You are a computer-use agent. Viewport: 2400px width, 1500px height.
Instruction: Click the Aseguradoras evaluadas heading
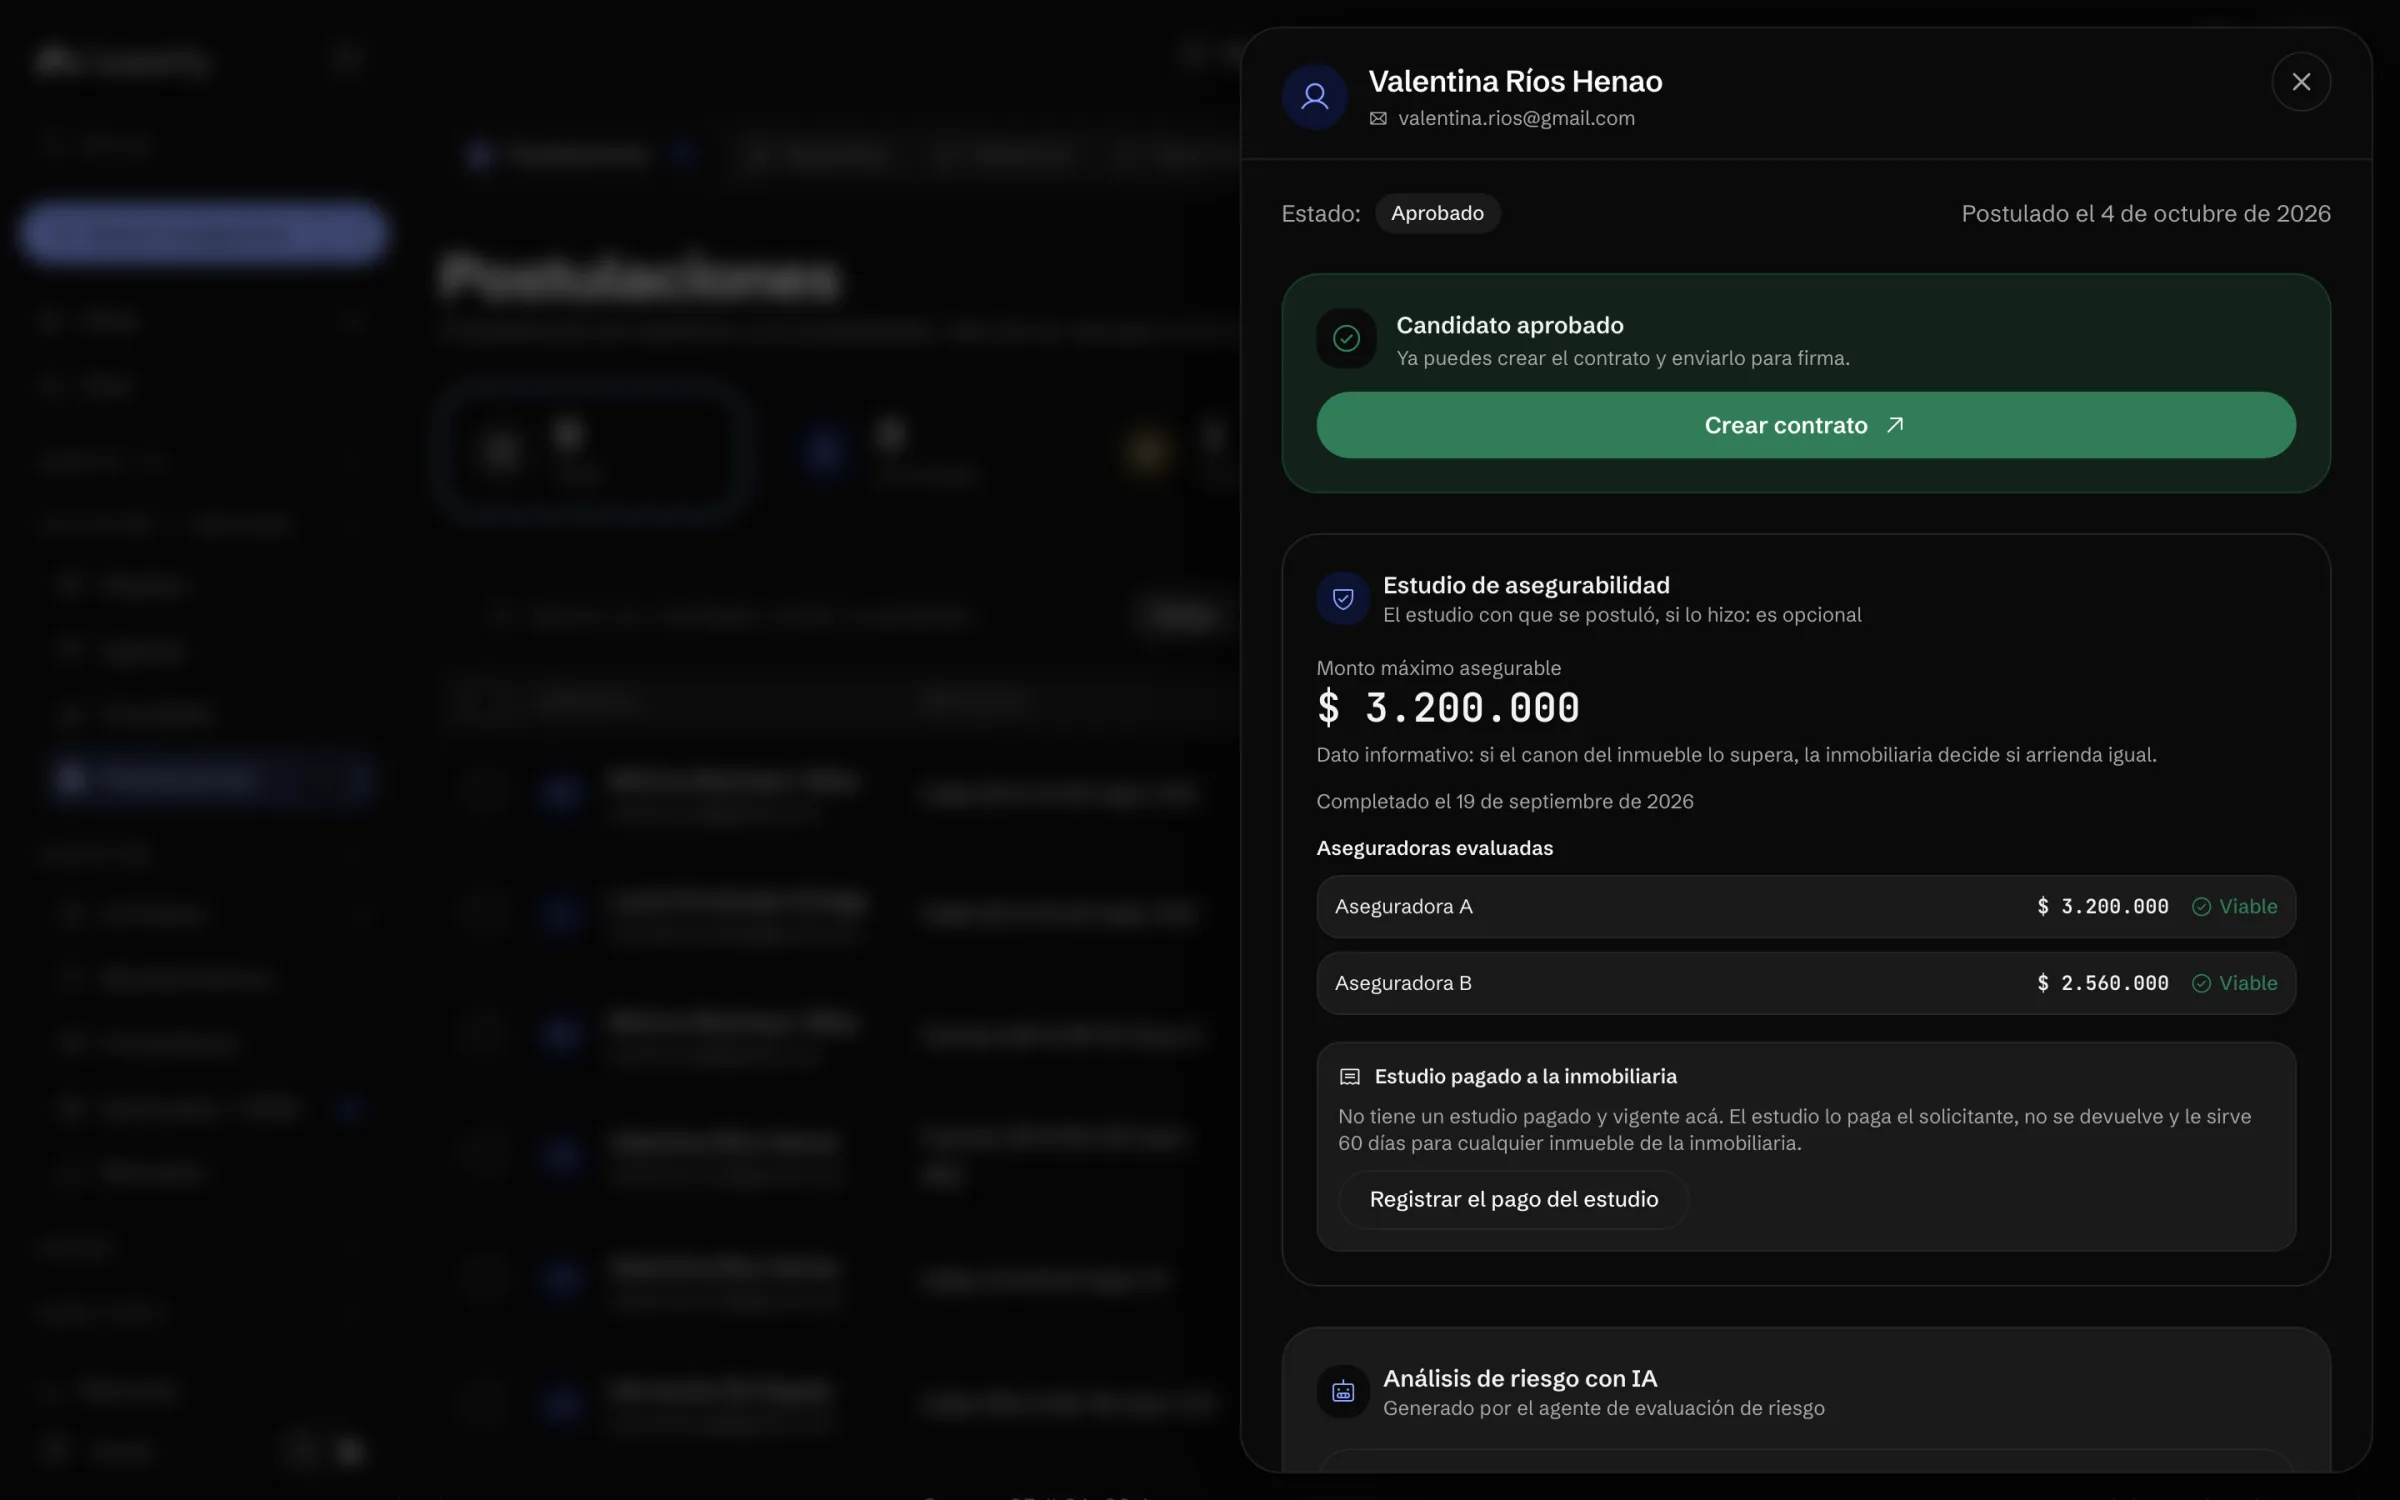coord(1434,848)
